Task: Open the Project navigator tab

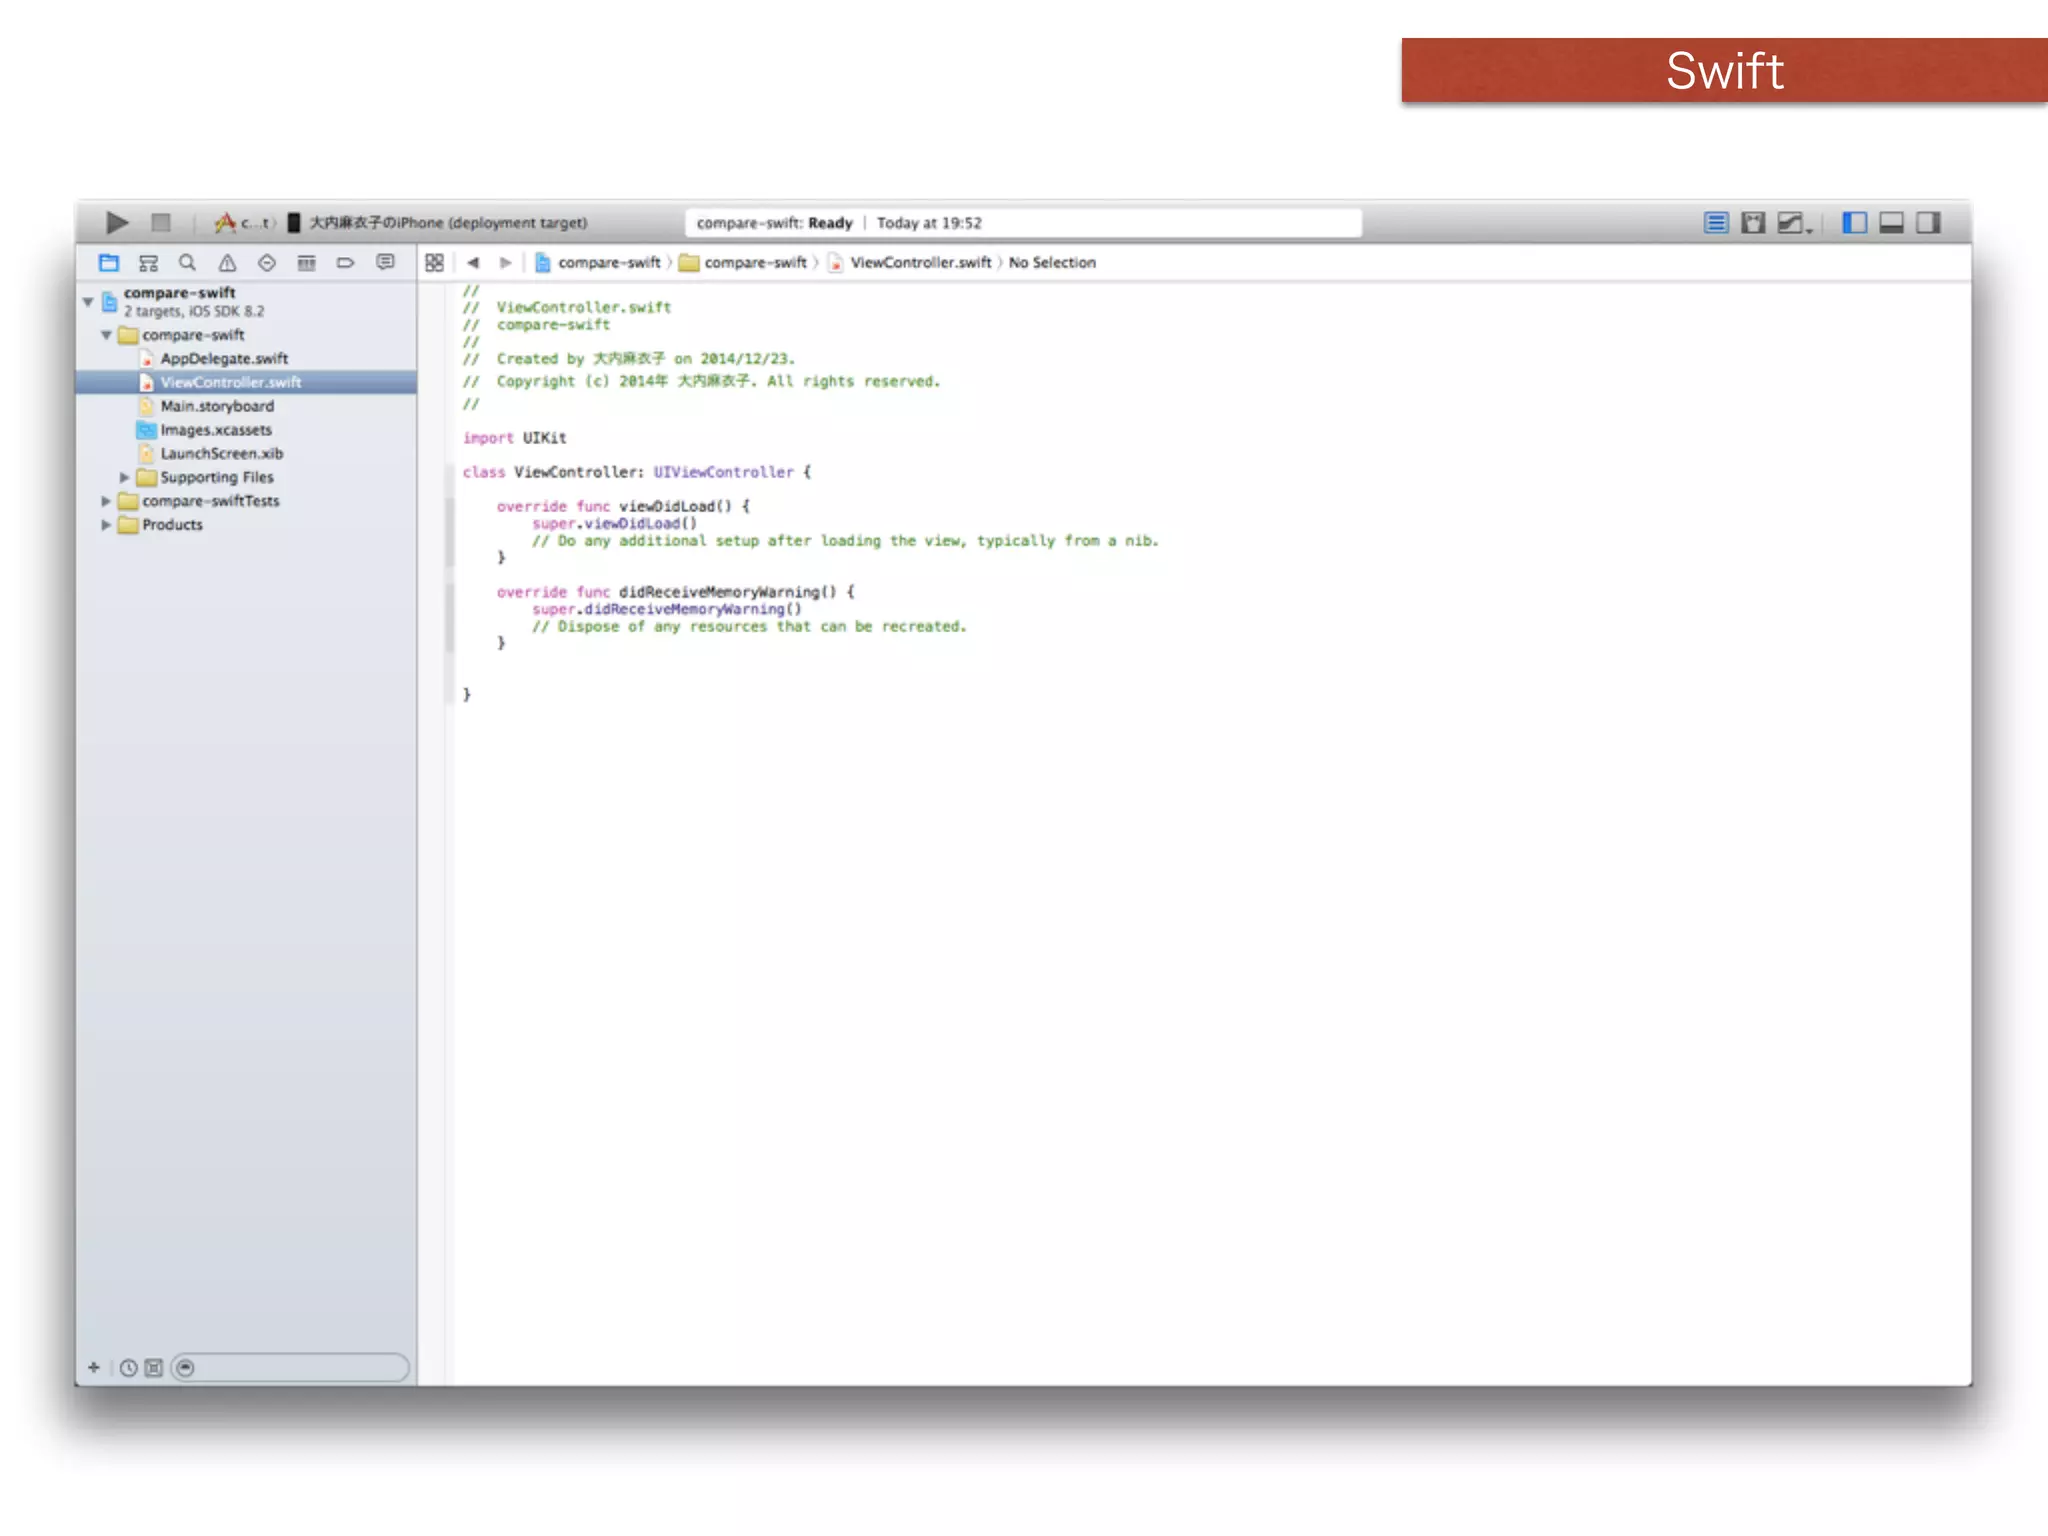Action: click(109, 263)
